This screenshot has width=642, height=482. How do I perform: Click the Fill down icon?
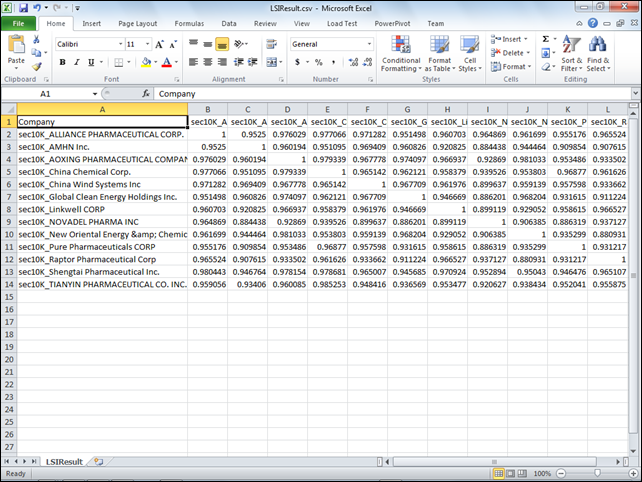coord(545,53)
